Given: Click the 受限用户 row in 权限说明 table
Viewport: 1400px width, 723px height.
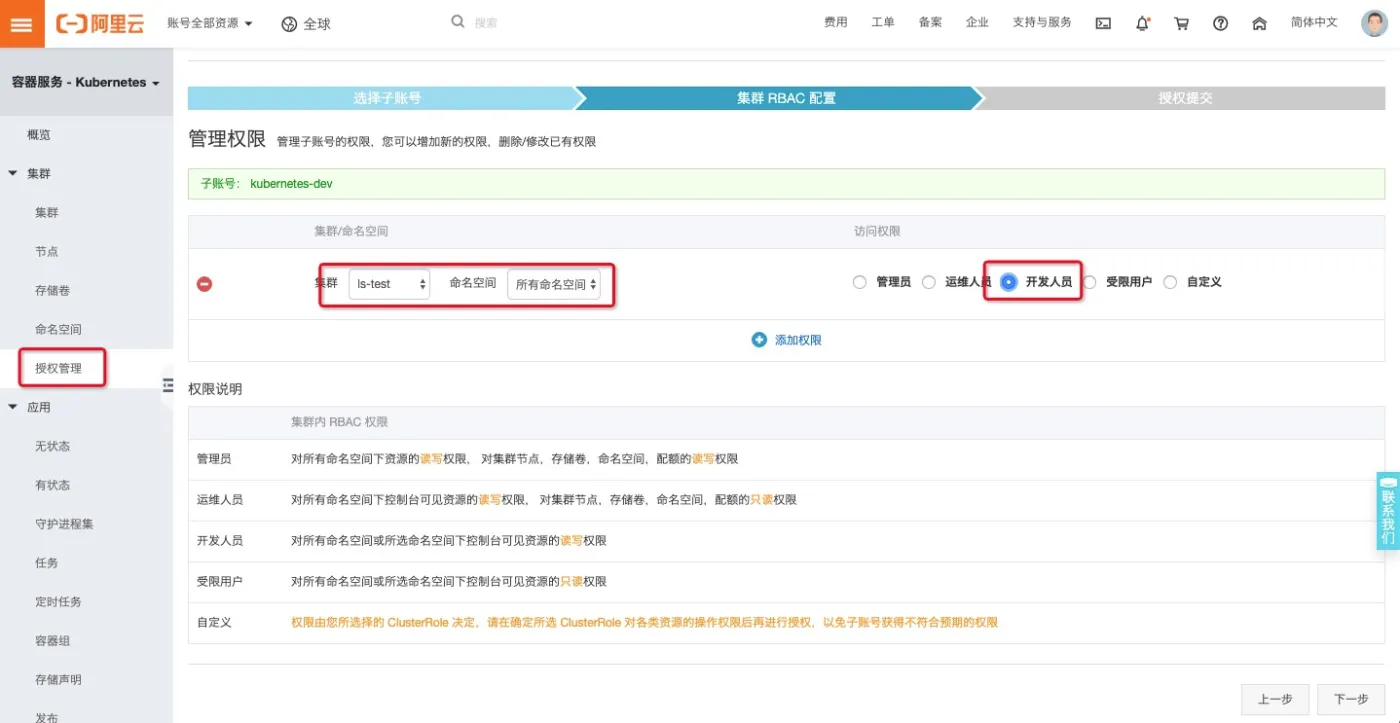Looking at the screenshot, I should 786,581.
